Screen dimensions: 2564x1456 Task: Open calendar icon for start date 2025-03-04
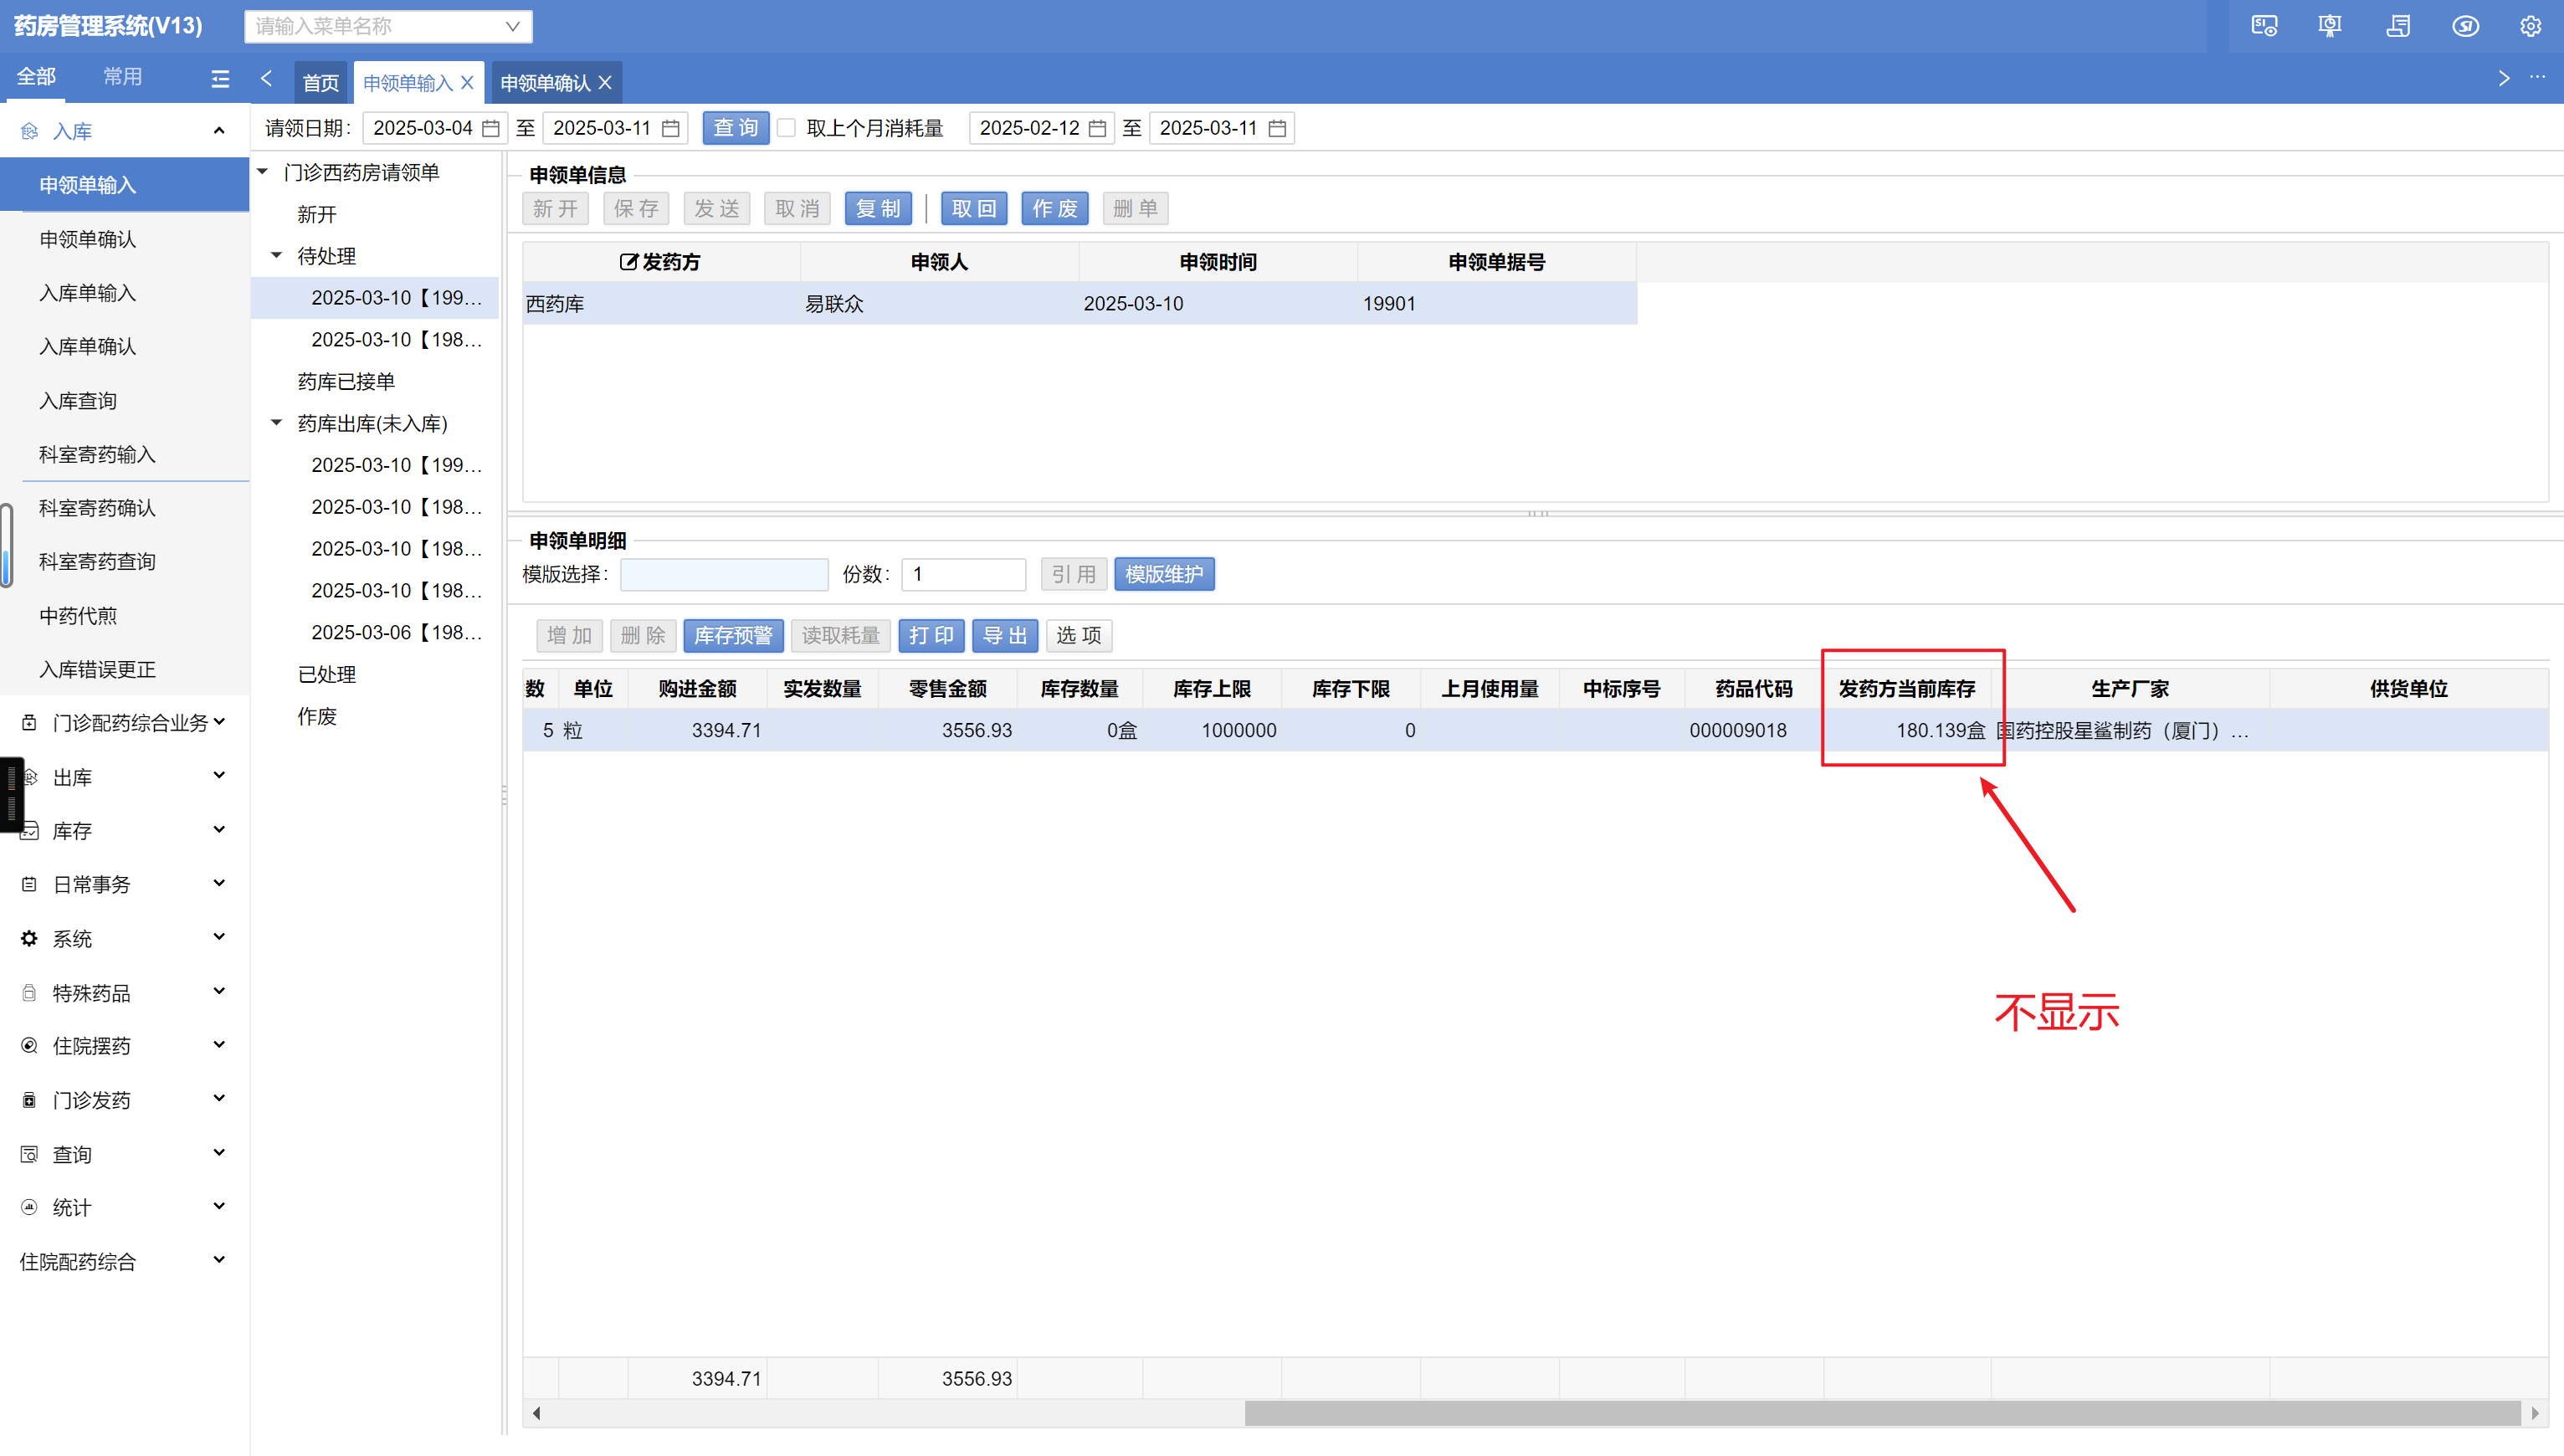tap(490, 128)
